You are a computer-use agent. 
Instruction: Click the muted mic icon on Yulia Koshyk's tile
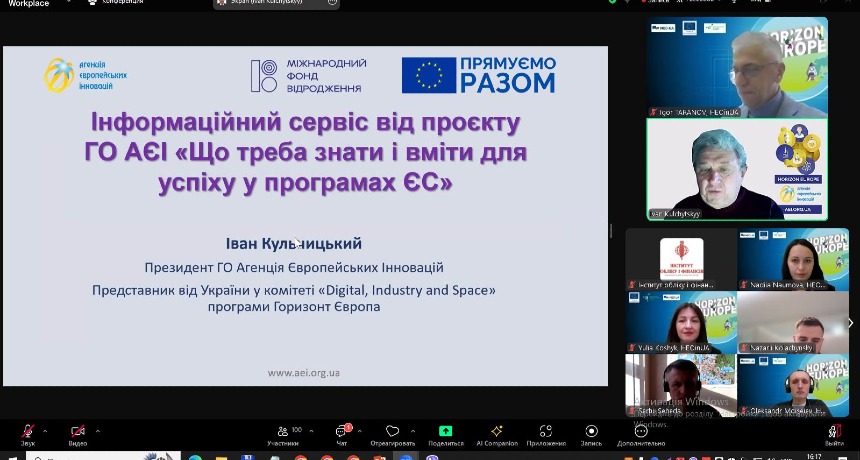click(632, 348)
